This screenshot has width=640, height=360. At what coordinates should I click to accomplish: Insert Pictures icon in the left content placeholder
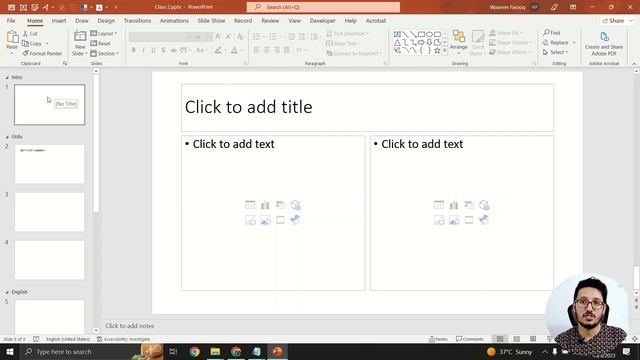click(265, 220)
